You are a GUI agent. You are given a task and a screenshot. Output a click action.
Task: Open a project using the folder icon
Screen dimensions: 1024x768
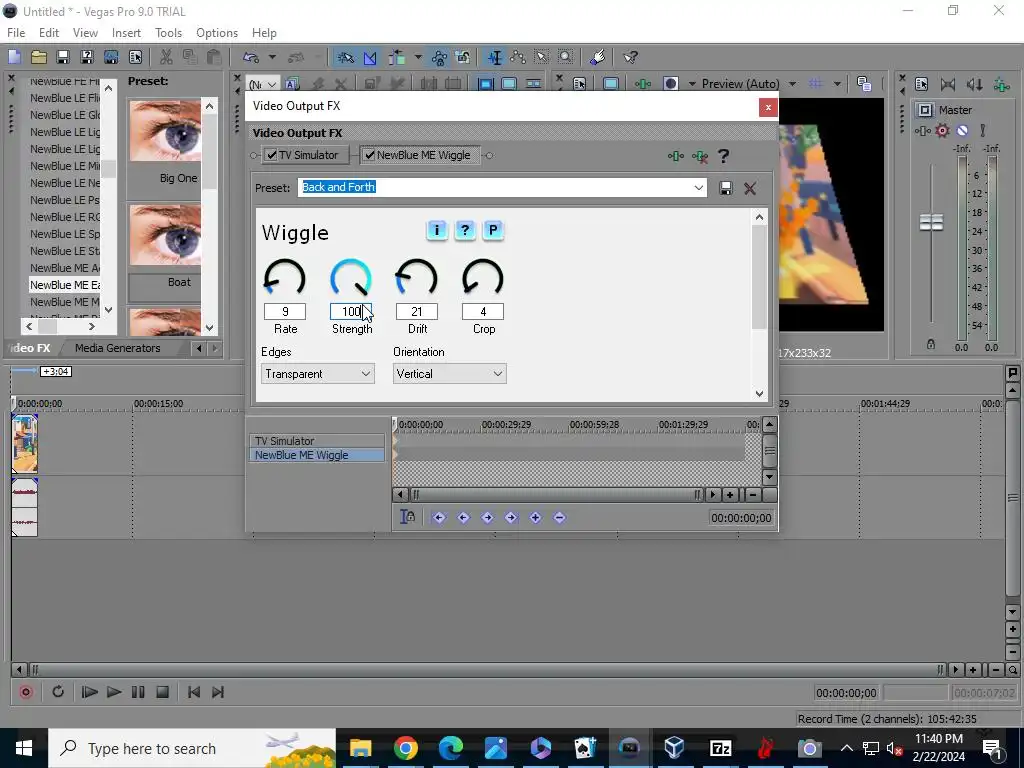pos(39,57)
